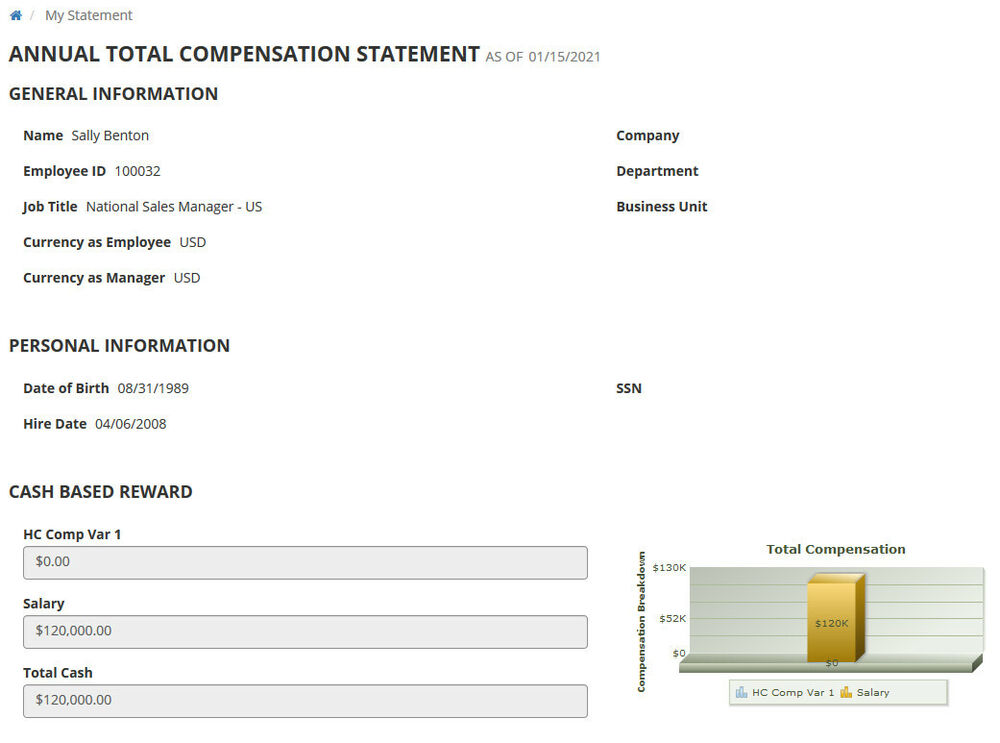
Task: Focus the HC Comp Var 1 amount field
Action: click(x=305, y=563)
